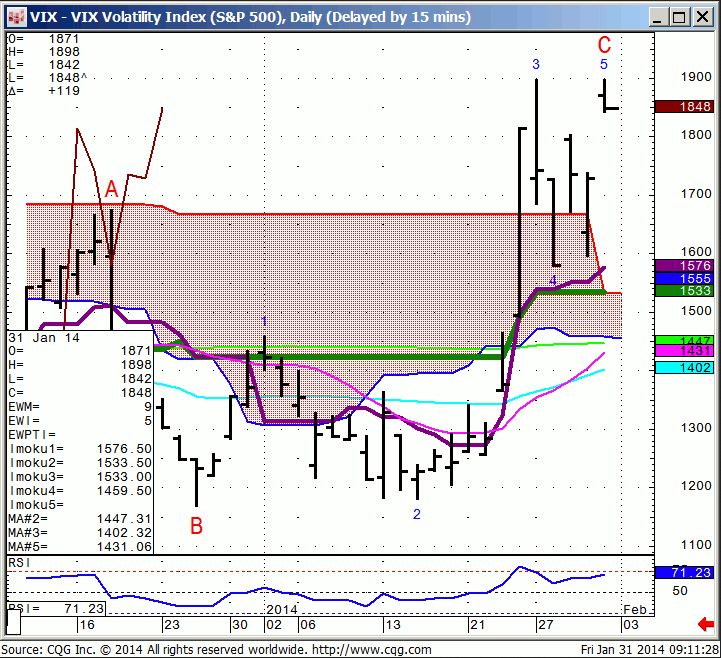
Task: Select the cyan 1402 price label
Action: pyautogui.click(x=685, y=367)
